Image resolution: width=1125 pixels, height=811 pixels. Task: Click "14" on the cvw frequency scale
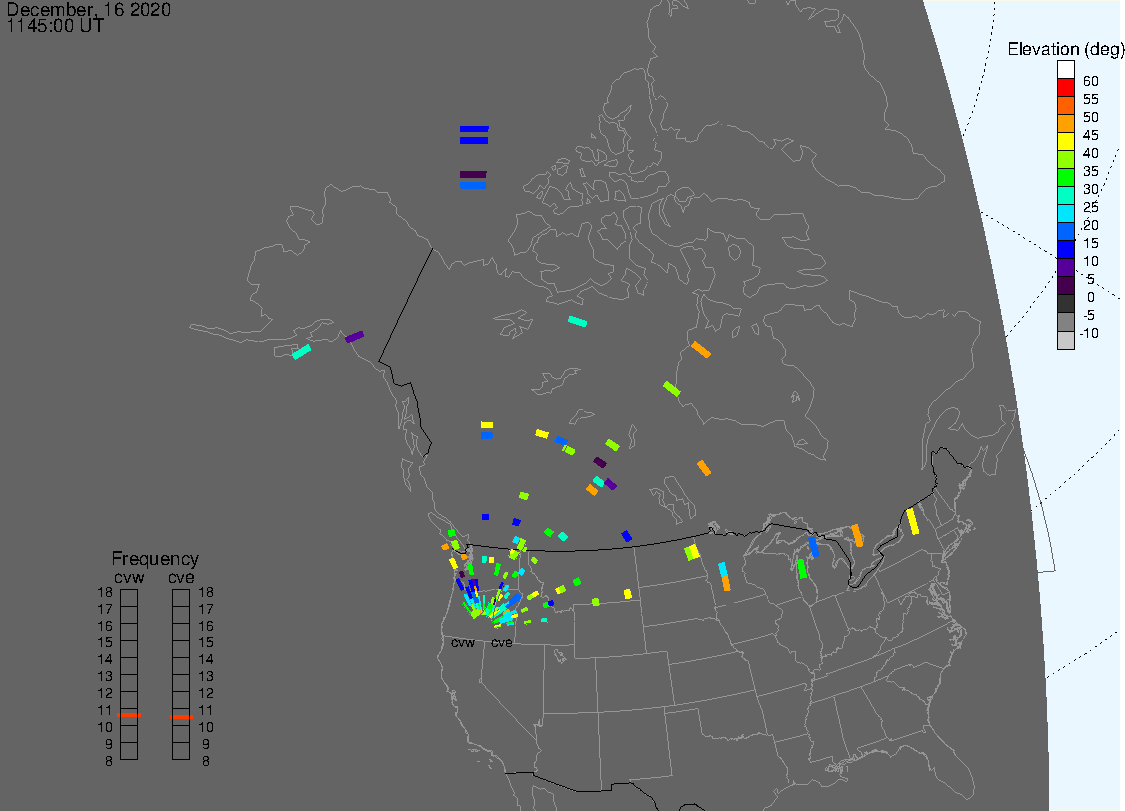click(x=105, y=659)
